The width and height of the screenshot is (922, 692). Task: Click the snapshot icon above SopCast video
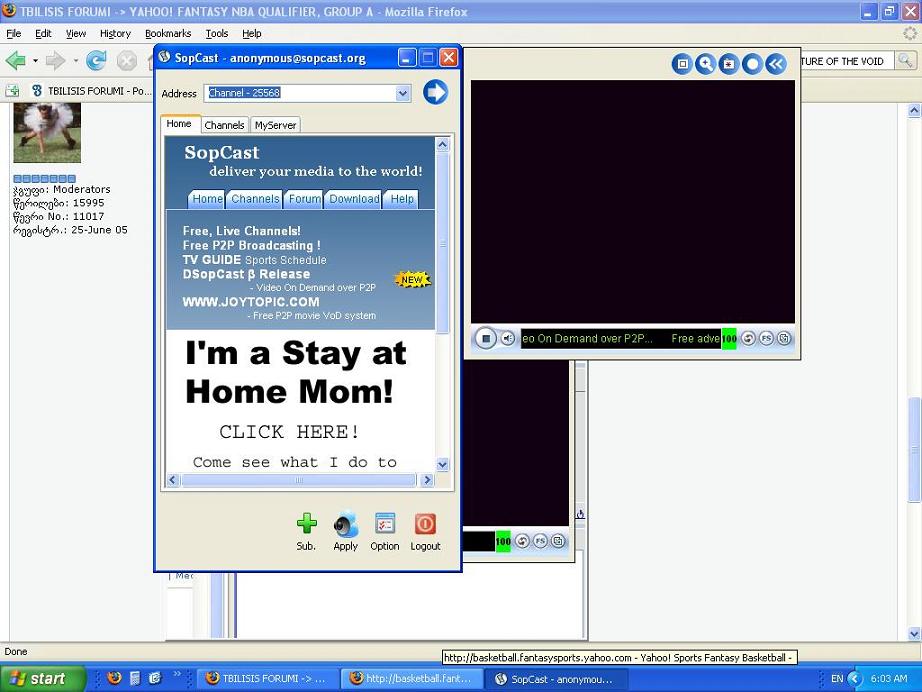729,63
